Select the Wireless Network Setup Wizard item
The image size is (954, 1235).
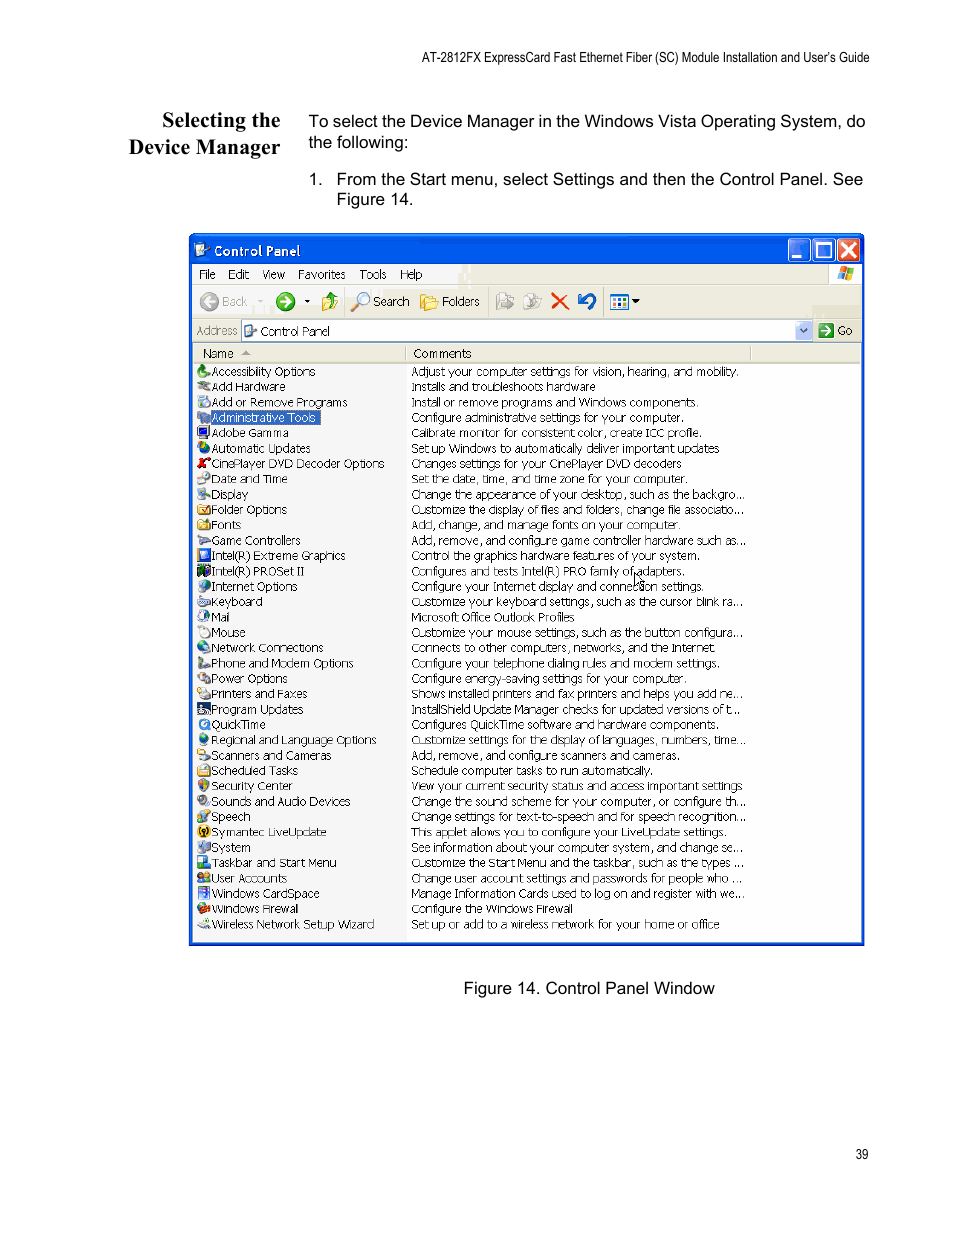pos(286,925)
